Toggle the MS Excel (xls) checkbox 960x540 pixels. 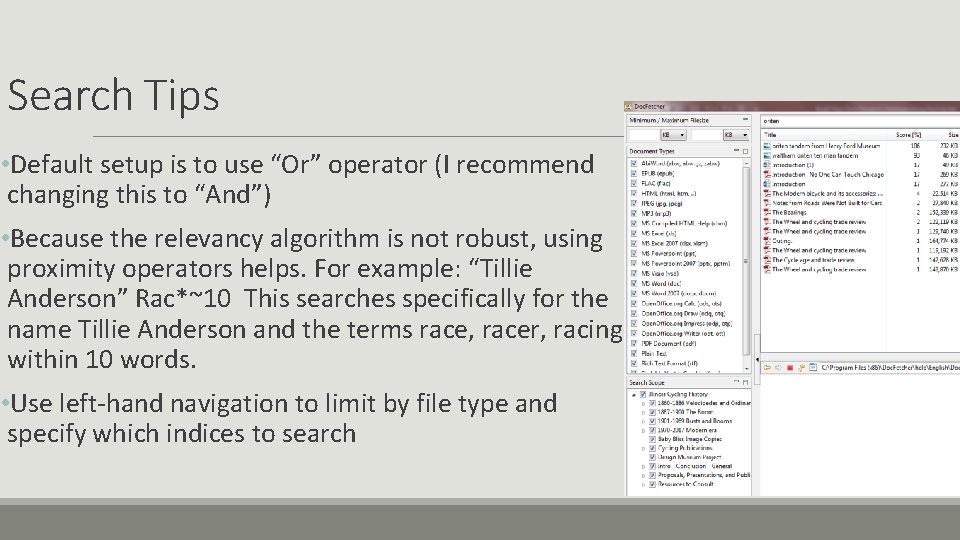pos(634,233)
